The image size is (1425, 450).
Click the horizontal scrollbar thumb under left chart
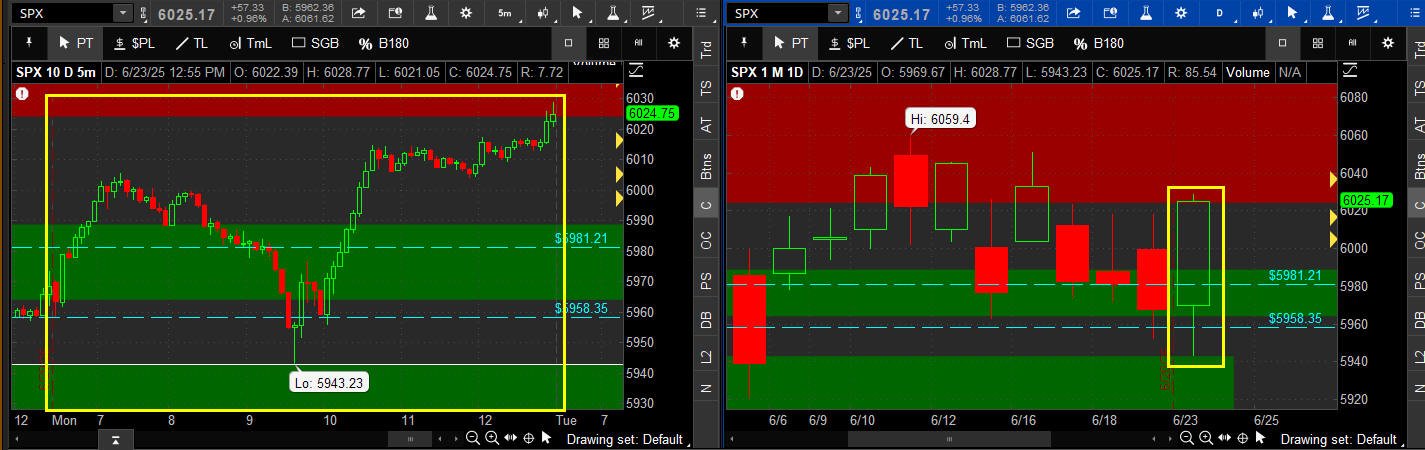[410, 439]
